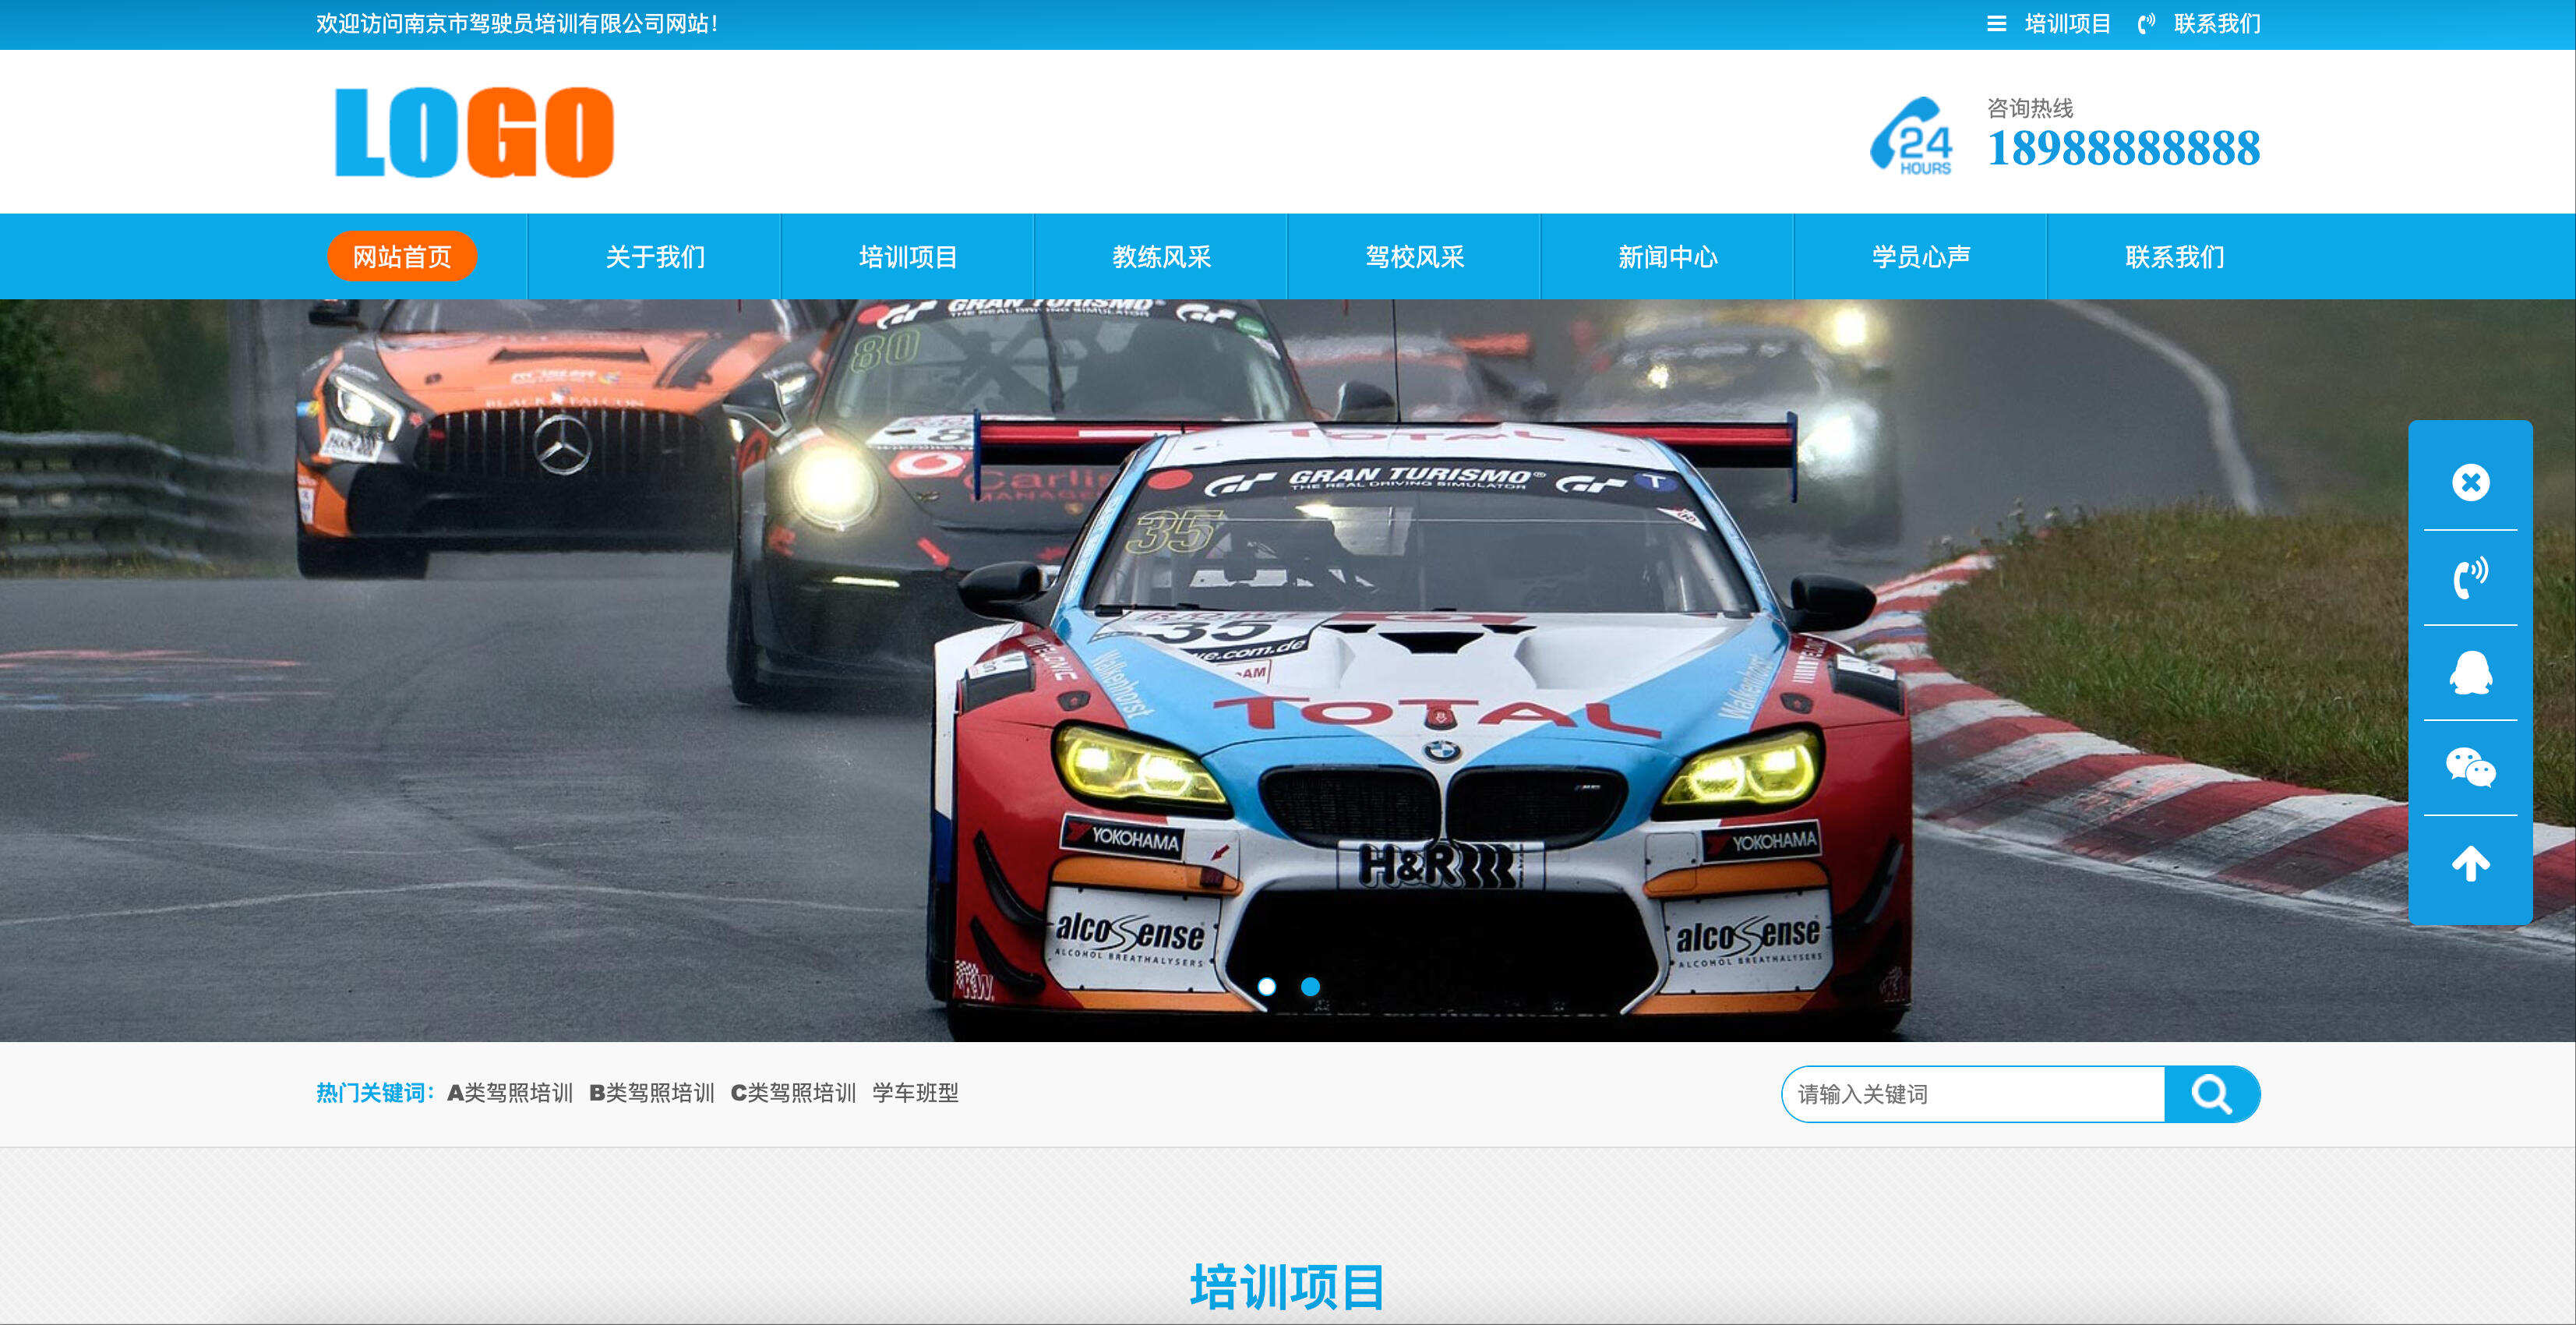2576x1325 pixels.
Task: Click the 24 hours hotline icon
Action: (x=1912, y=136)
